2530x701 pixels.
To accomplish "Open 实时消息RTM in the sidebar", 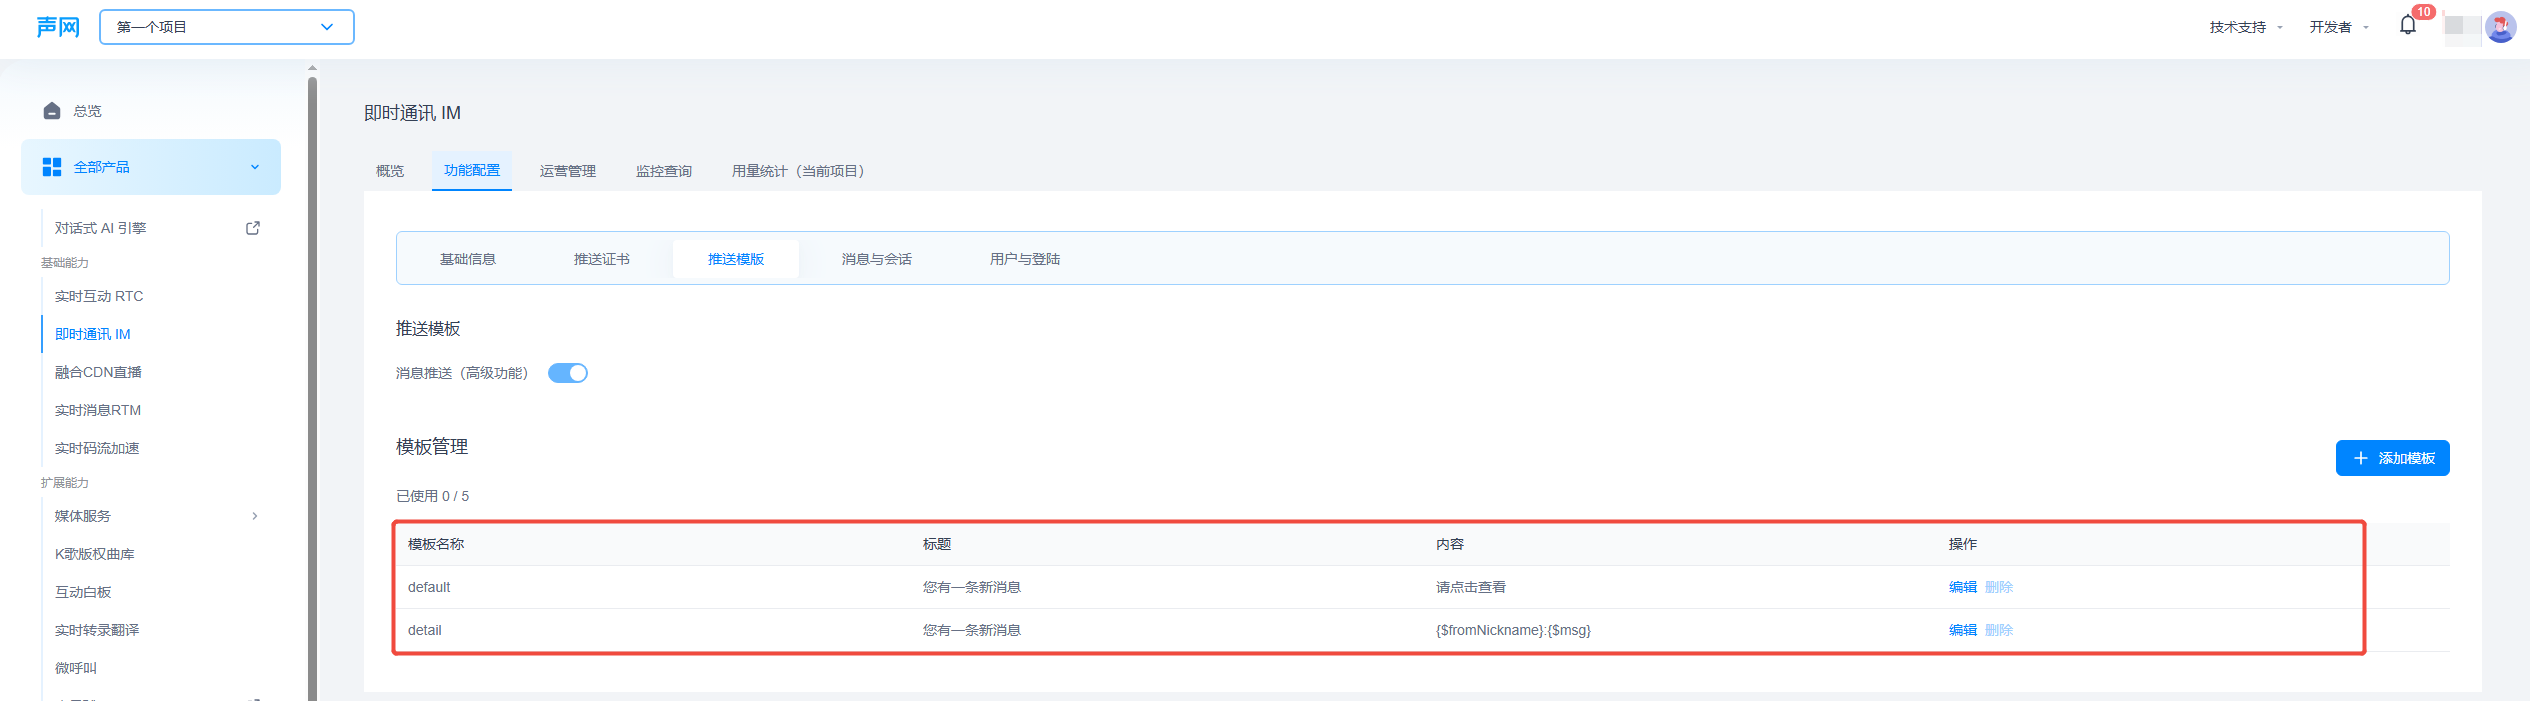I will tap(98, 410).
